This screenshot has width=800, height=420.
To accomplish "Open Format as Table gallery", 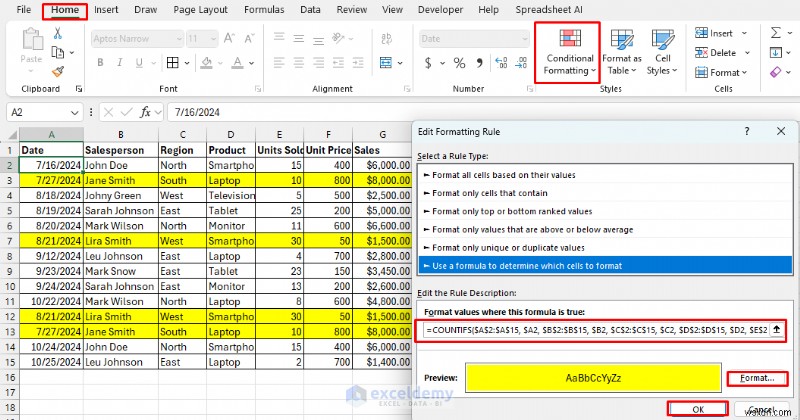I will [621, 52].
